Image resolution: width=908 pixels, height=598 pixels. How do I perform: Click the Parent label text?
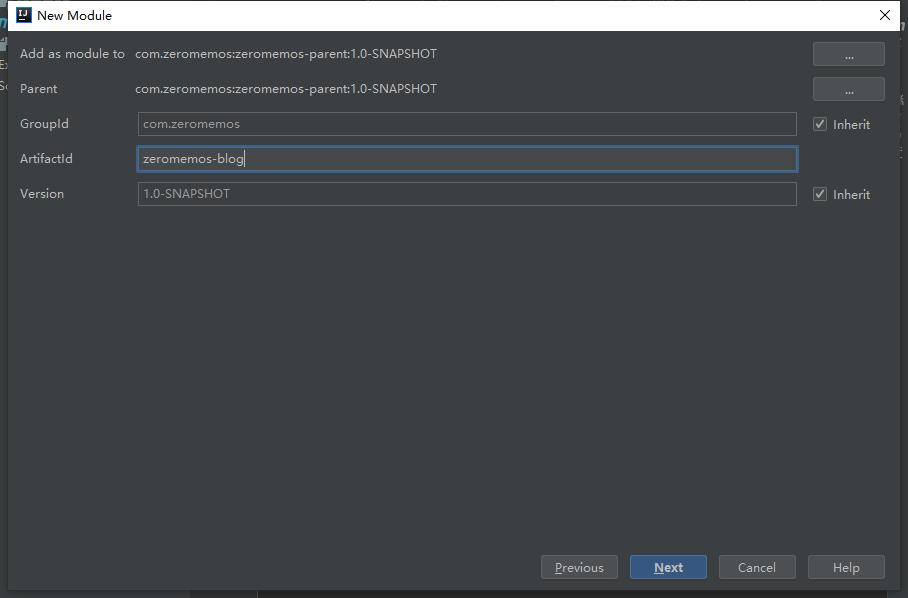[39, 89]
